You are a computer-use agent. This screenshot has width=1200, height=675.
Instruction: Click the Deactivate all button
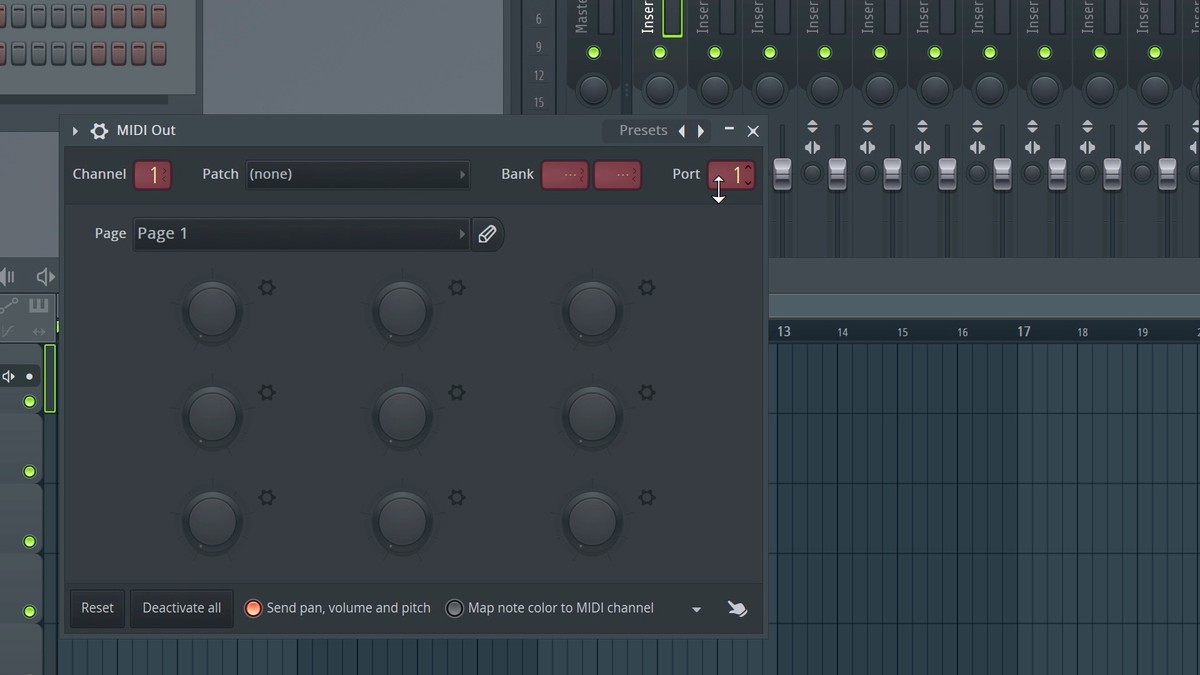click(181, 608)
